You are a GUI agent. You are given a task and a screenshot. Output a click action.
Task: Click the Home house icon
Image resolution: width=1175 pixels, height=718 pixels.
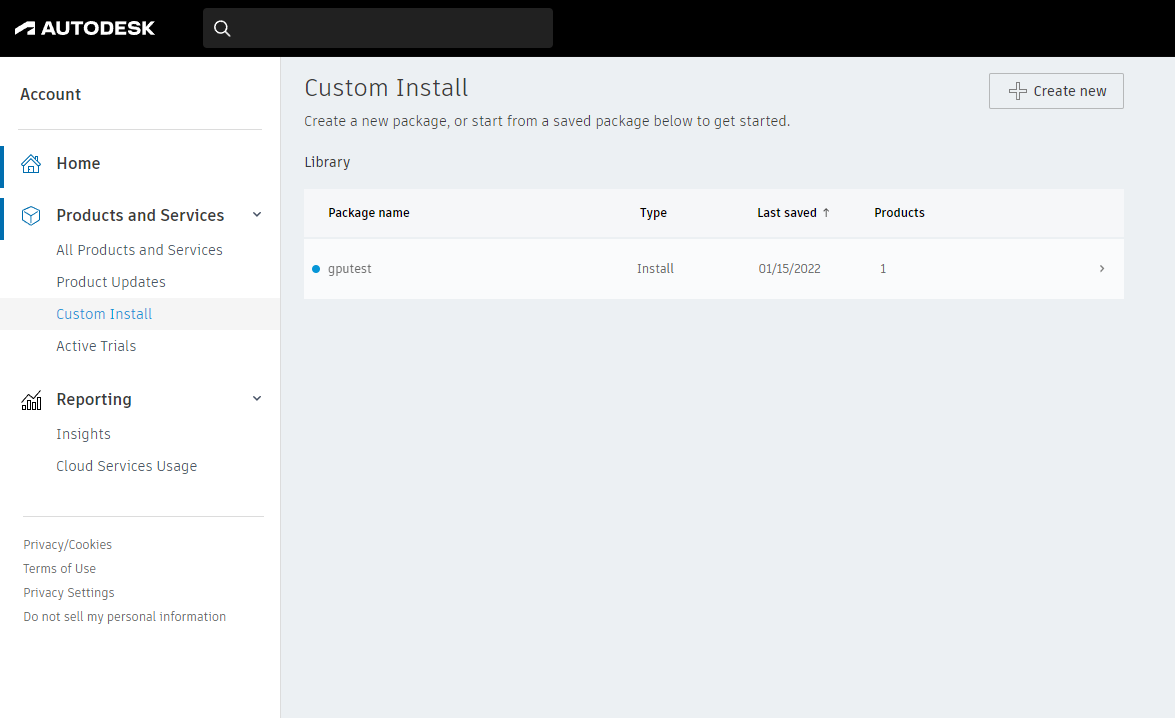coord(31,164)
